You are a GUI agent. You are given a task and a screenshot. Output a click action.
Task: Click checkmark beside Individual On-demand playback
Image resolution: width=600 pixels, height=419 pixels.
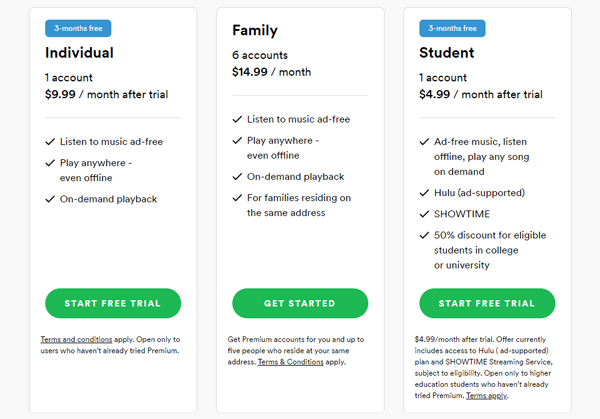pos(50,198)
